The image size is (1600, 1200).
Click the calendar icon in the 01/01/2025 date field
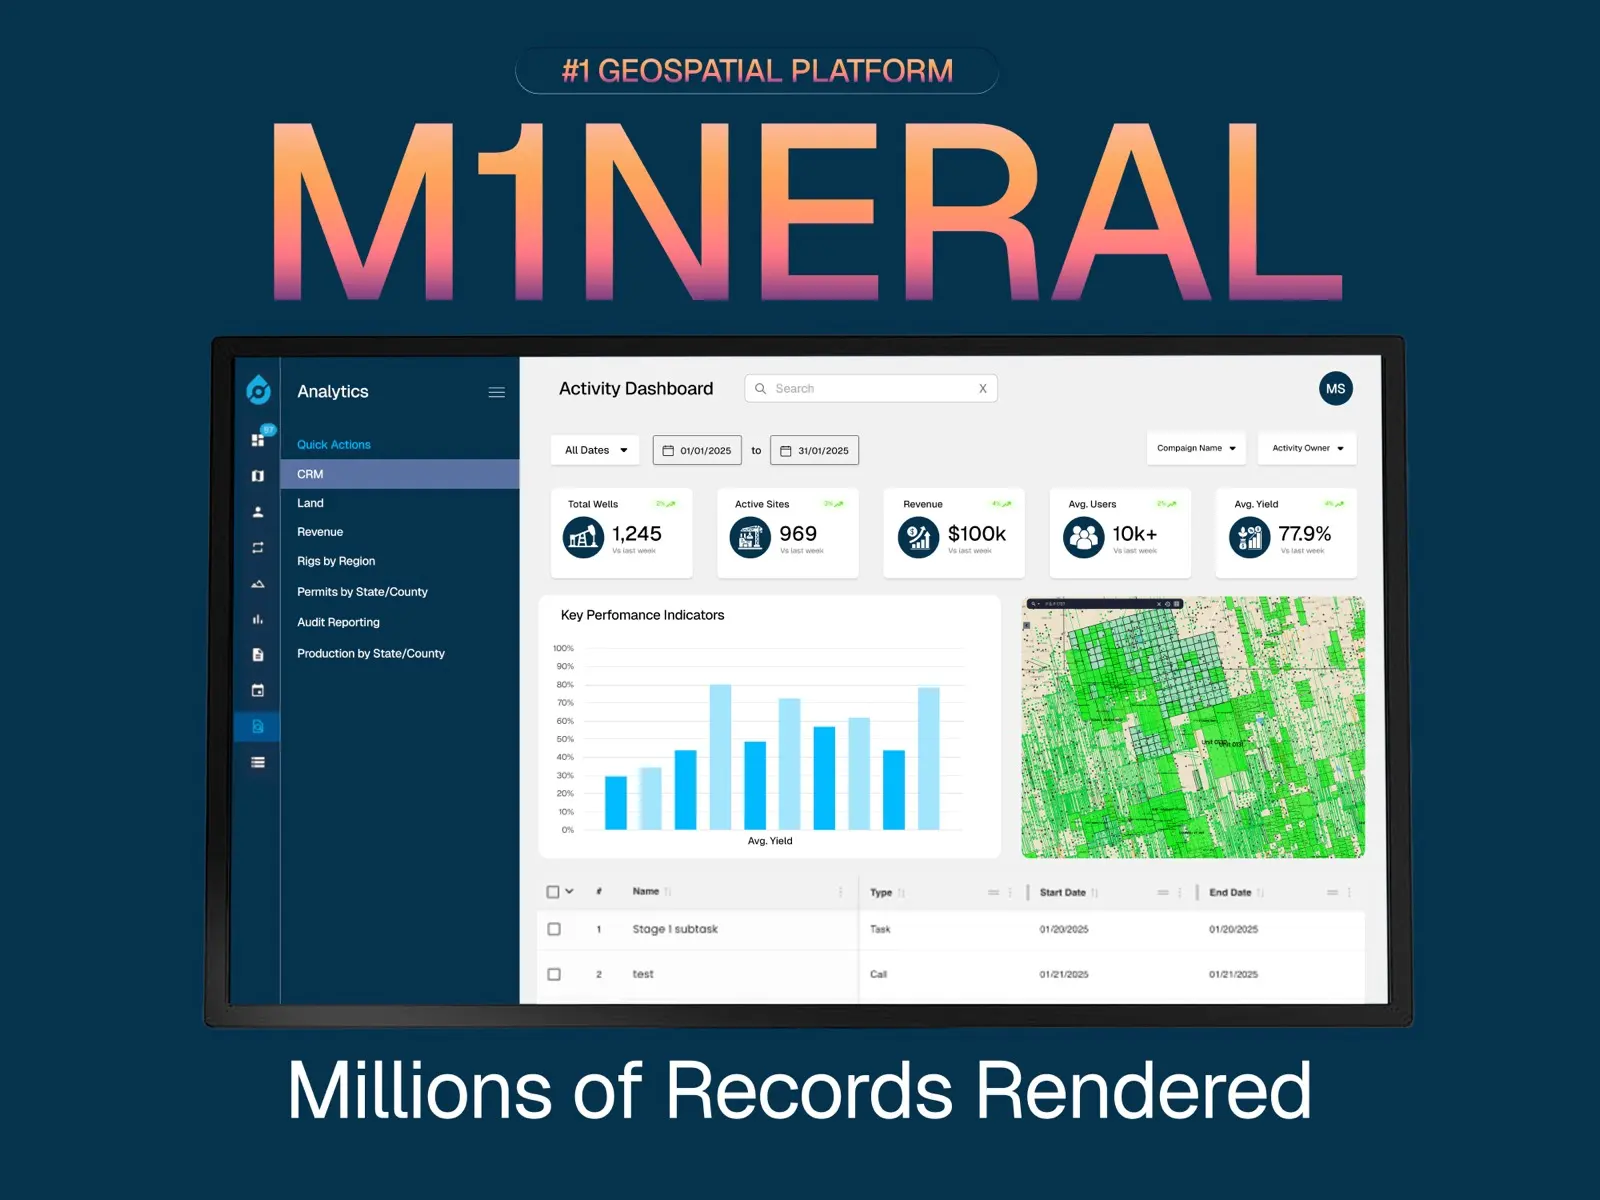(x=669, y=451)
